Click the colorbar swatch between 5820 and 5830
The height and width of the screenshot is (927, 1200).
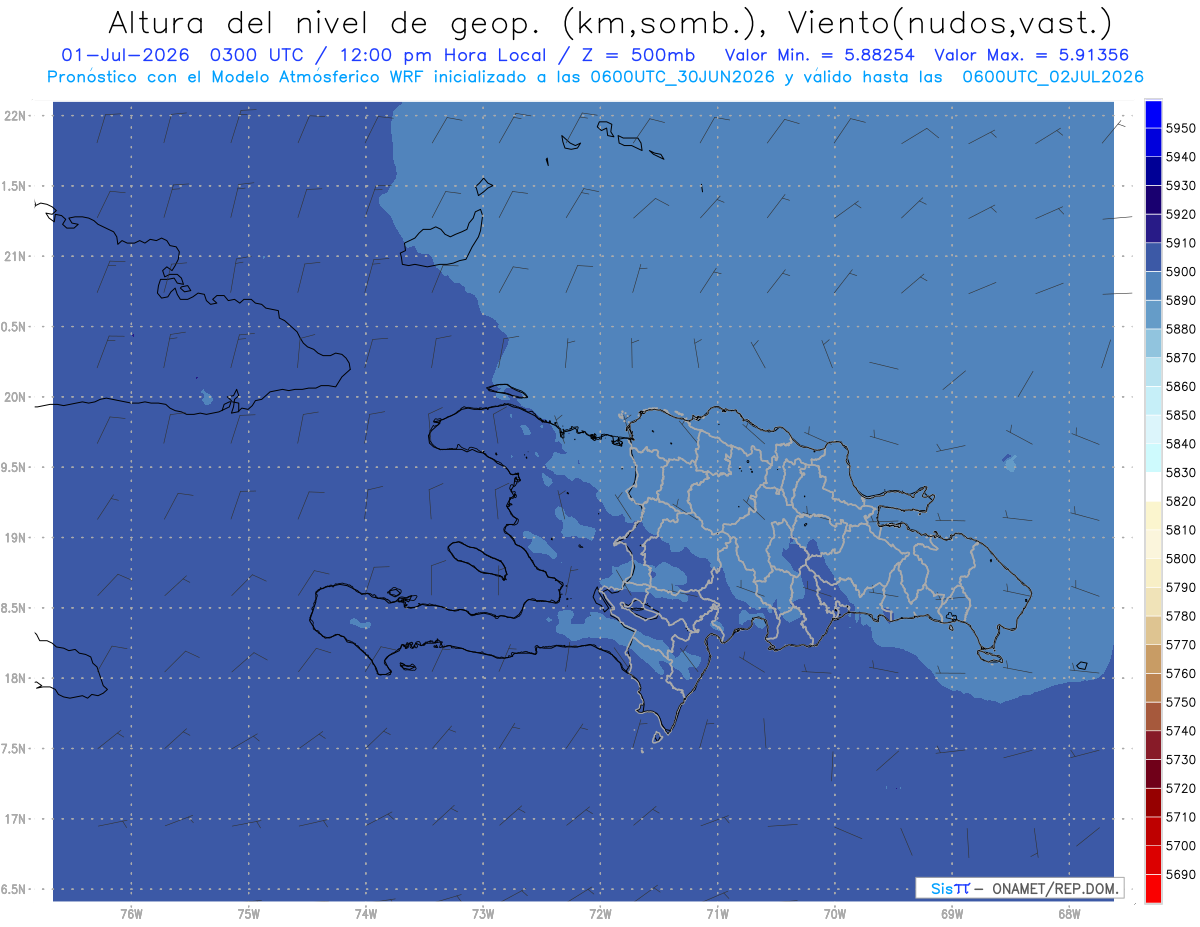click(1153, 487)
